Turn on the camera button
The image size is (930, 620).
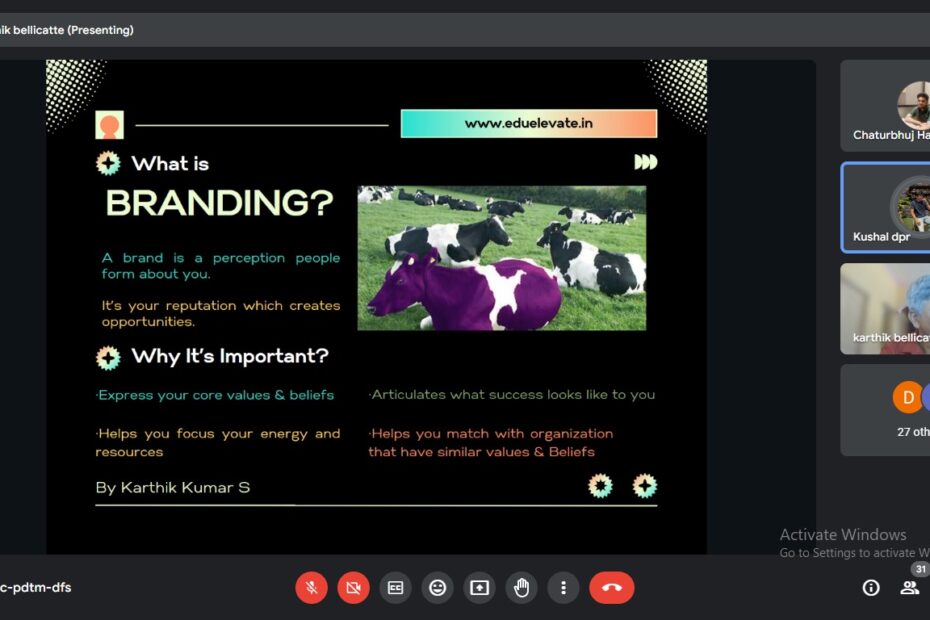(353, 587)
